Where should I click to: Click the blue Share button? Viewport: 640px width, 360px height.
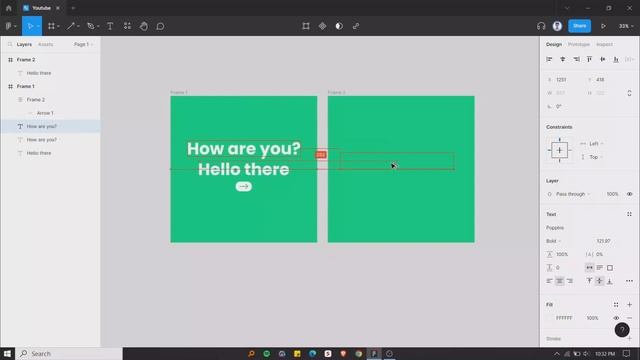580,26
